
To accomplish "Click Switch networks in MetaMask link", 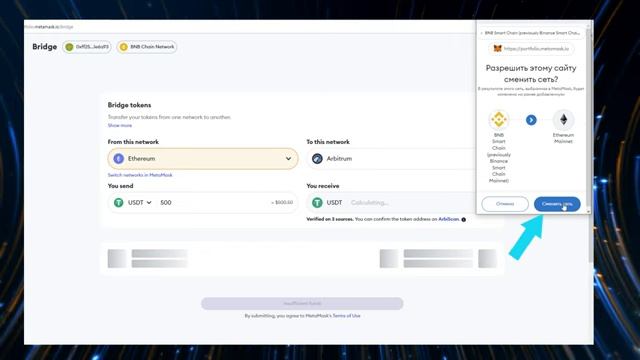I will pos(140,175).
